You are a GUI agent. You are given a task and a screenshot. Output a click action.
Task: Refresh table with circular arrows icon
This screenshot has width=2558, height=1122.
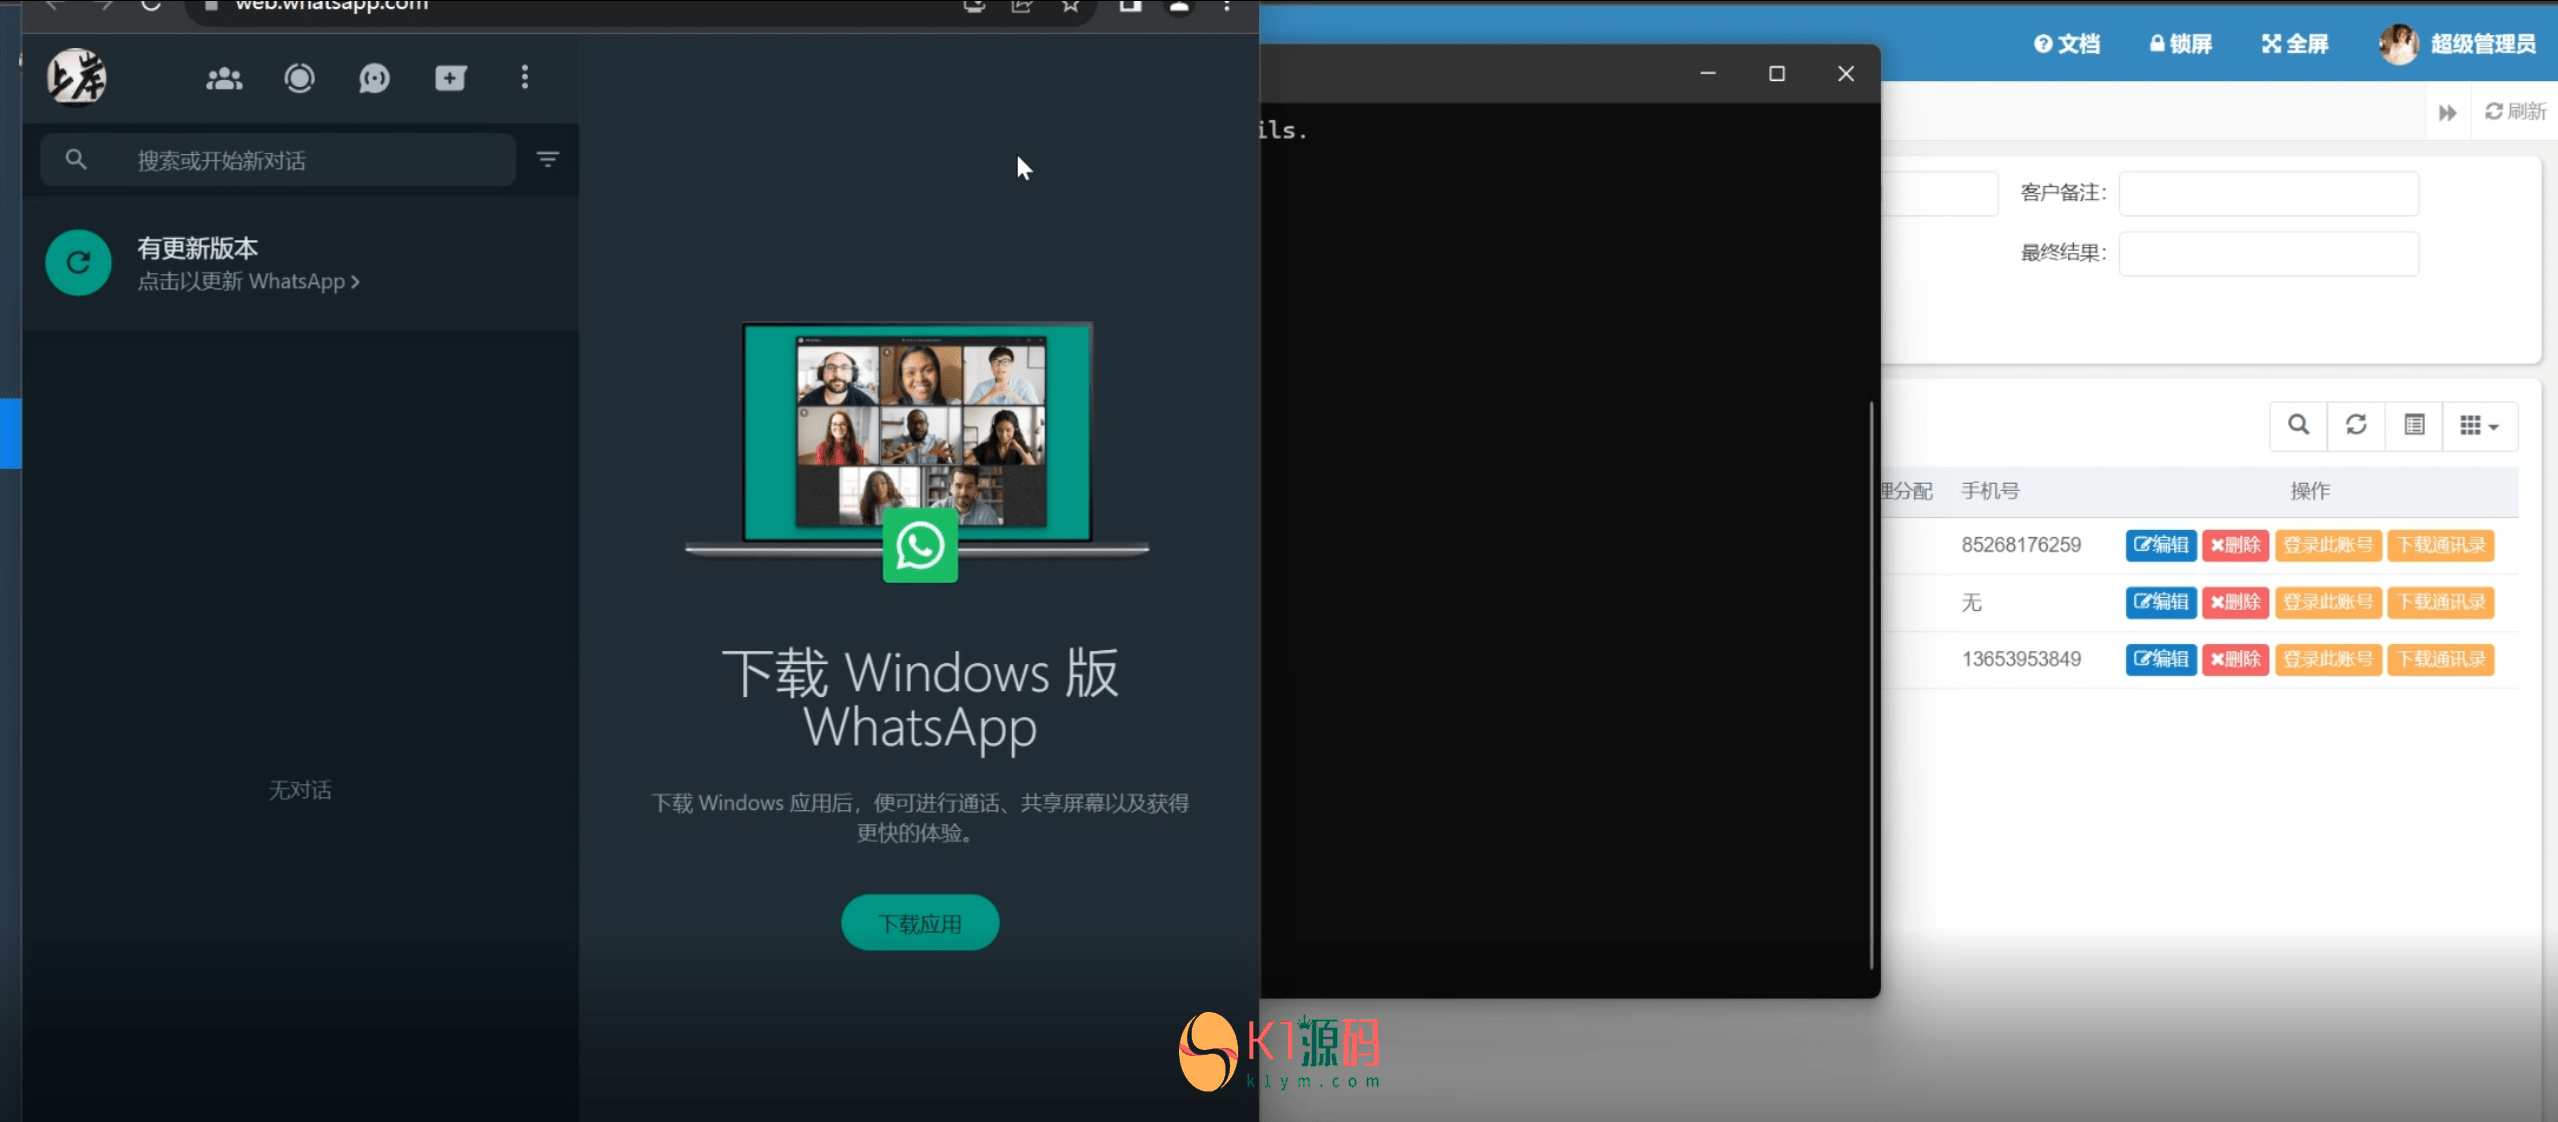tap(2356, 425)
